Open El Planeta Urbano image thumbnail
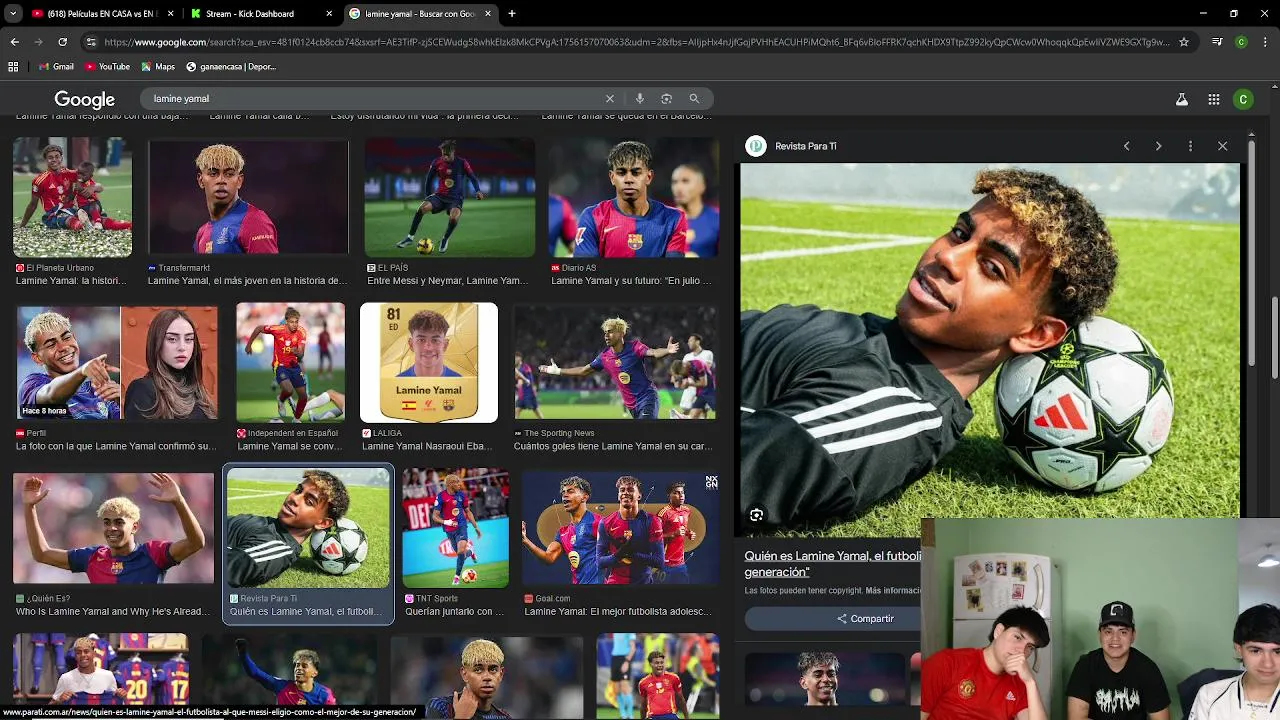 pyautogui.click(x=72, y=198)
